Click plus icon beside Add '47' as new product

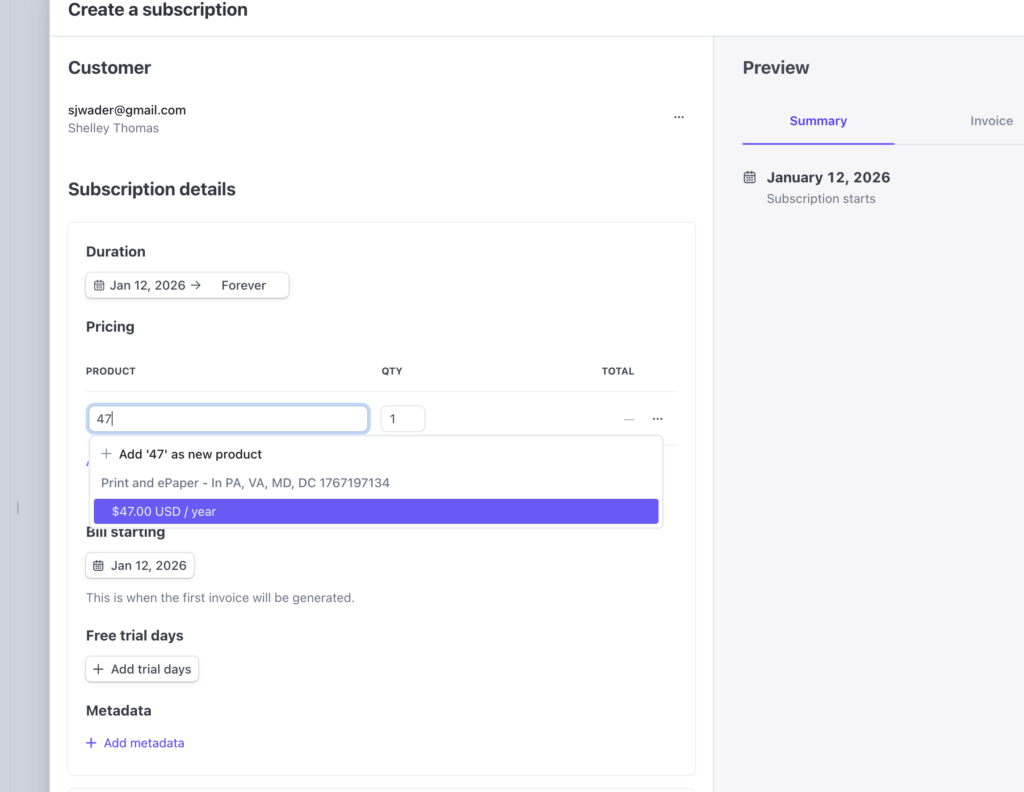(x=106, y=454)
